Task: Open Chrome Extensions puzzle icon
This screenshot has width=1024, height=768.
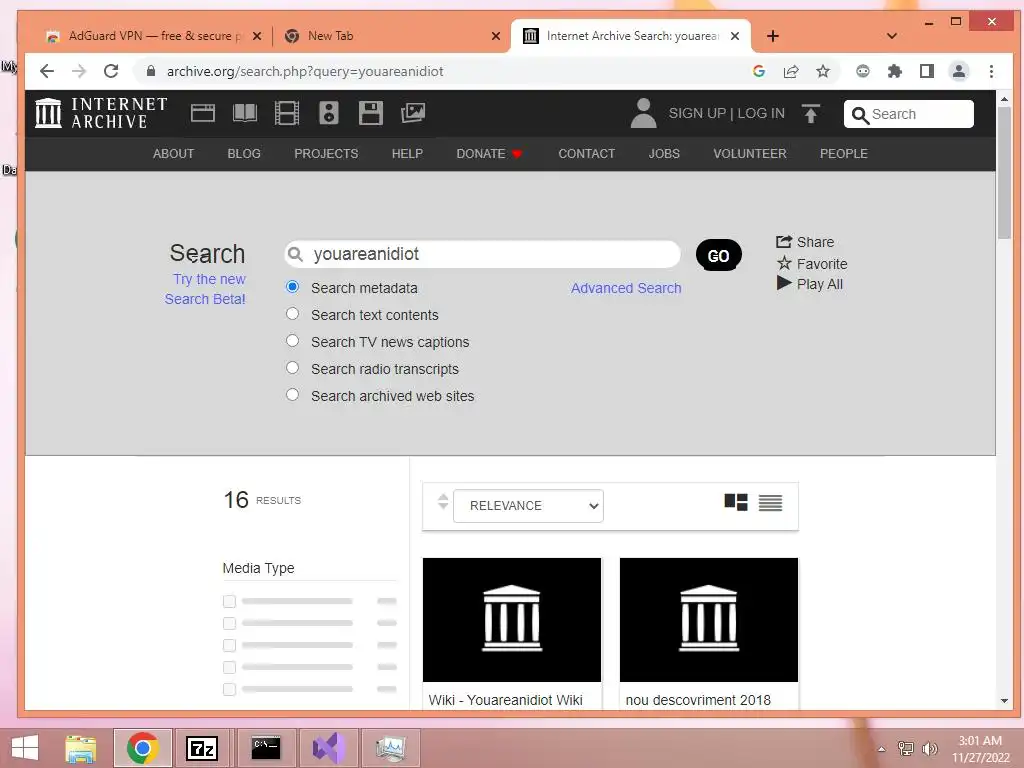Action: click(895, 71)
